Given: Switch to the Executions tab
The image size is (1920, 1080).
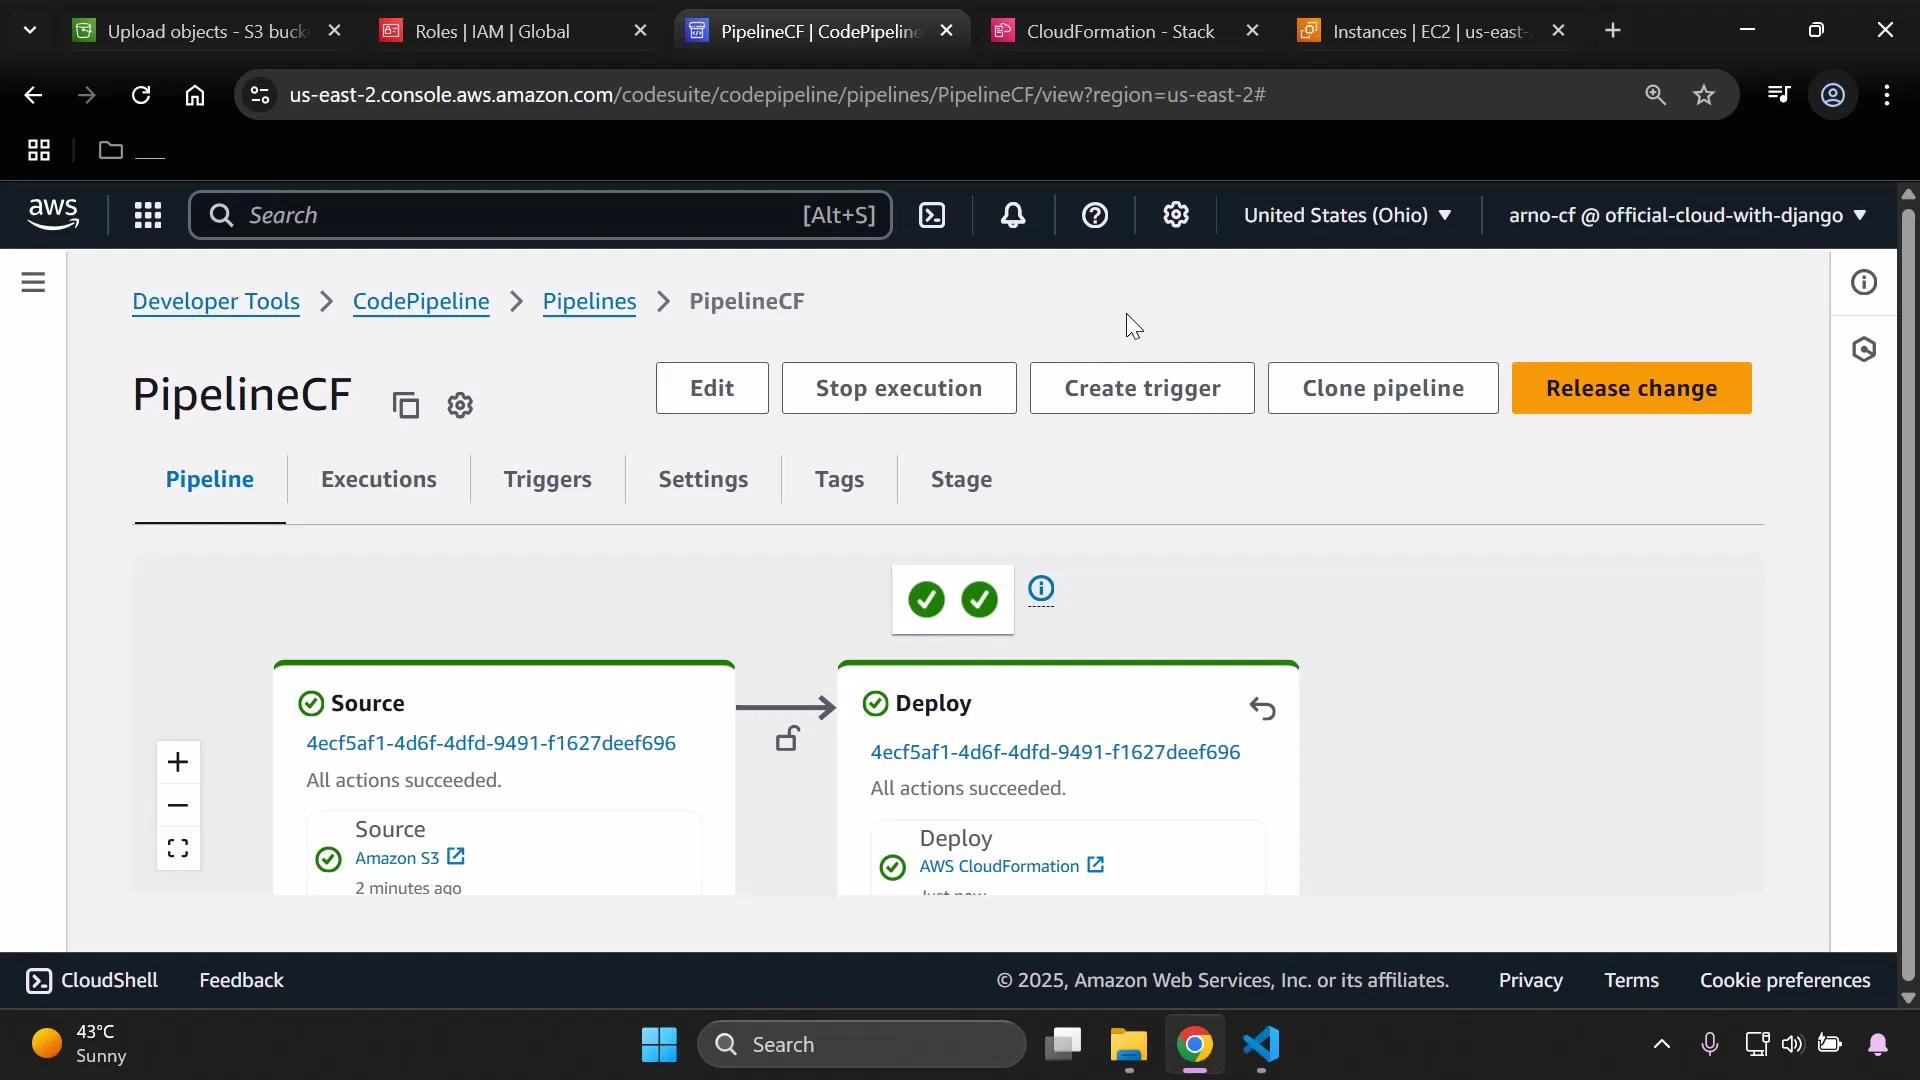Looking at the screenshot, I should (378, 479).
